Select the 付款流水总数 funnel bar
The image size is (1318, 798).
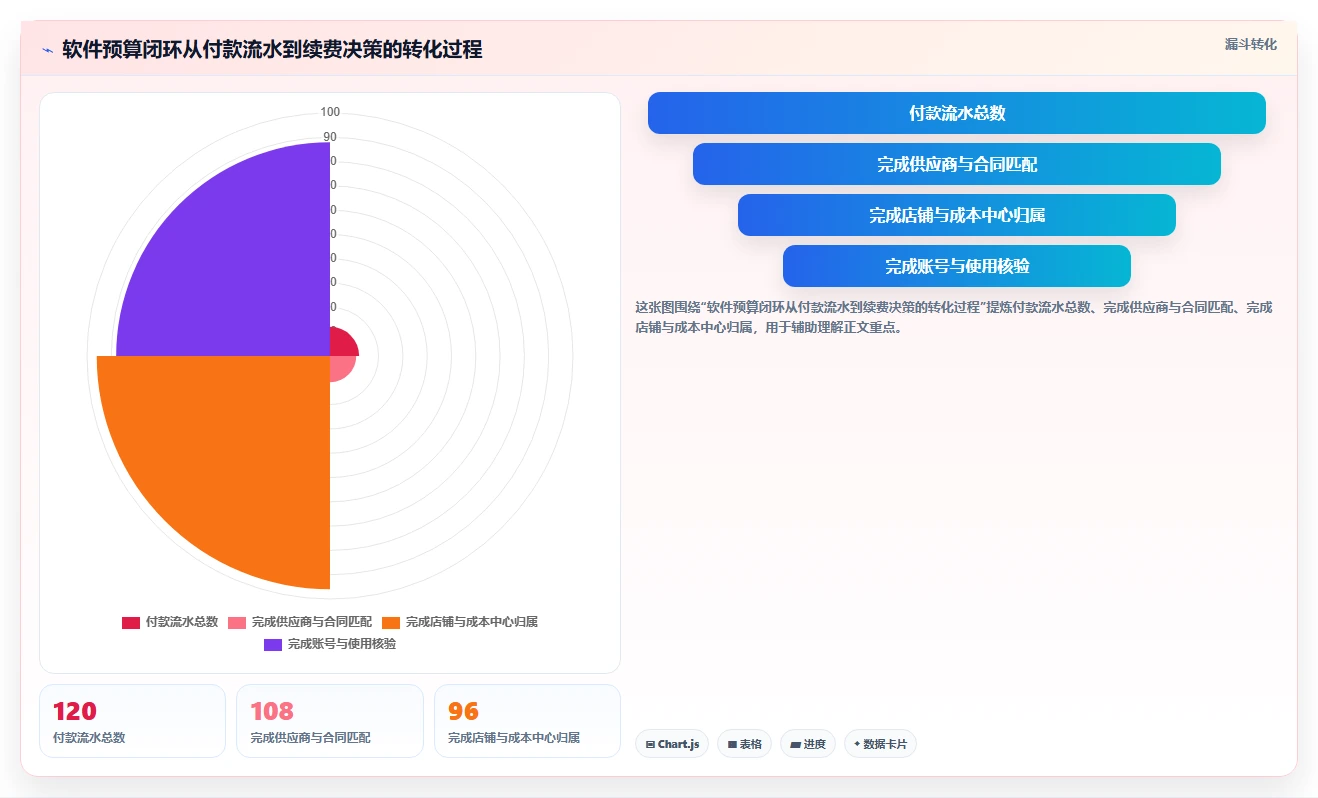point(956,113)
